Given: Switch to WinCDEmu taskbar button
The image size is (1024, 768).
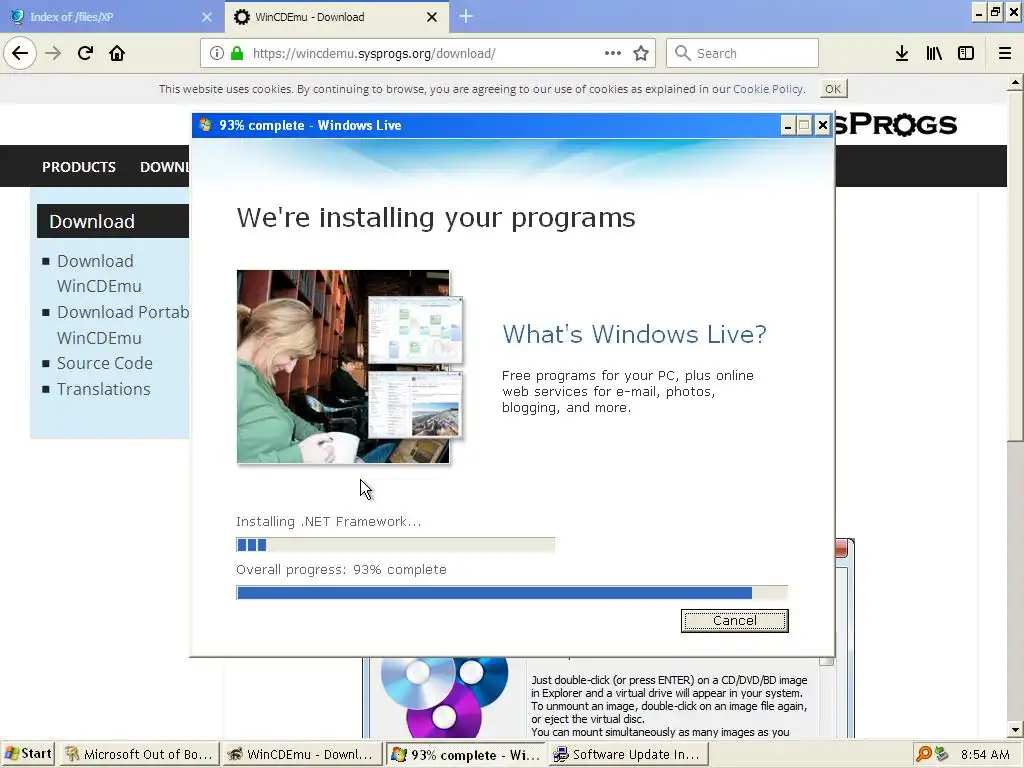Looking at the screenshot, I should click(x=301, y=754).
